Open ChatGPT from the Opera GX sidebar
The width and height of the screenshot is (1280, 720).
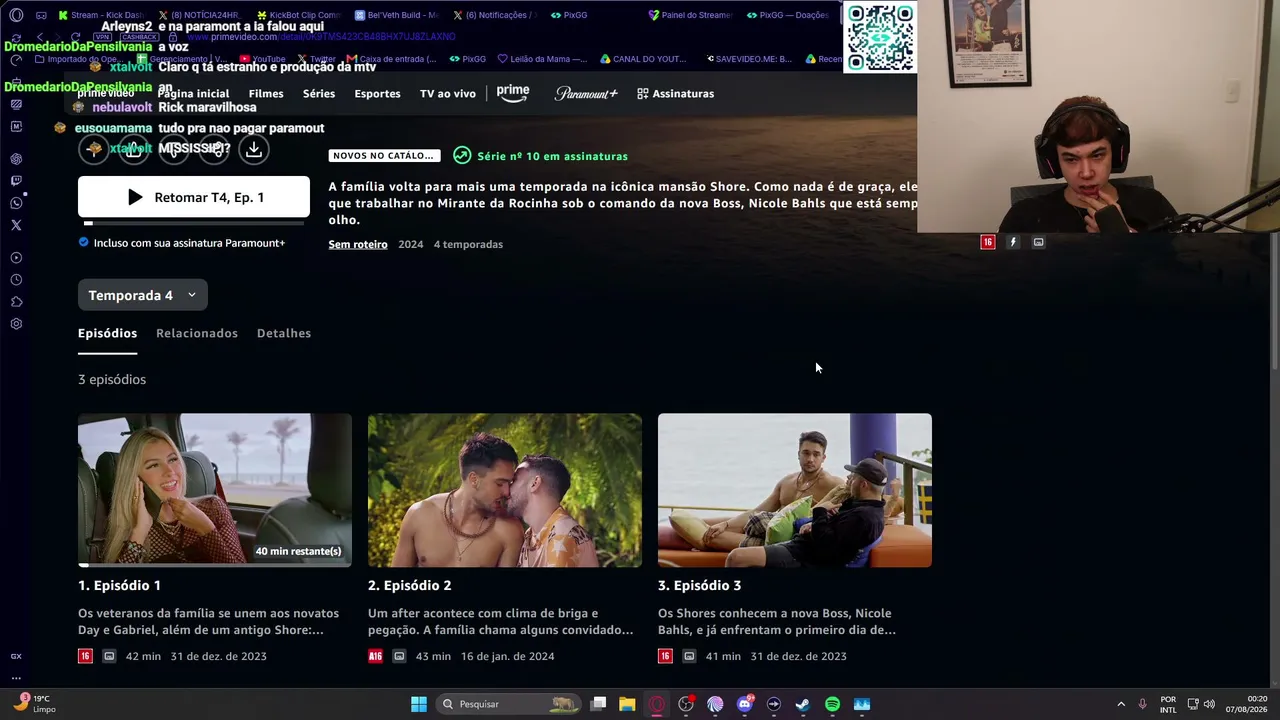[x=16, y=159]
